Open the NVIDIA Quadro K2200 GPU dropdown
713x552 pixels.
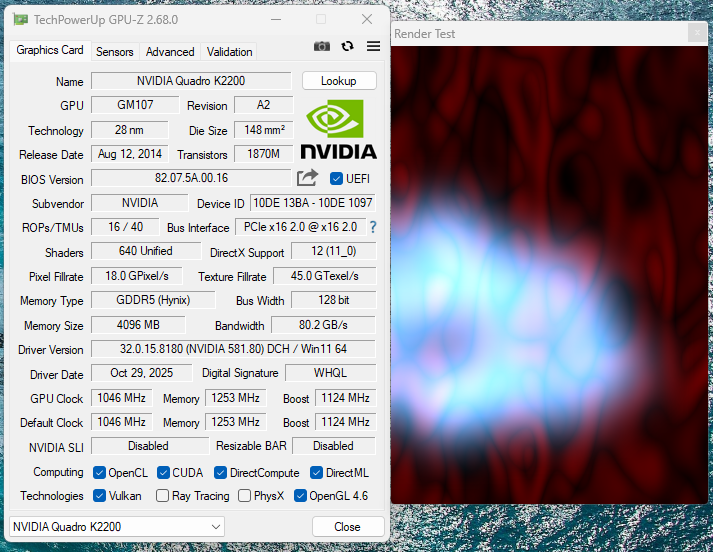117,527
